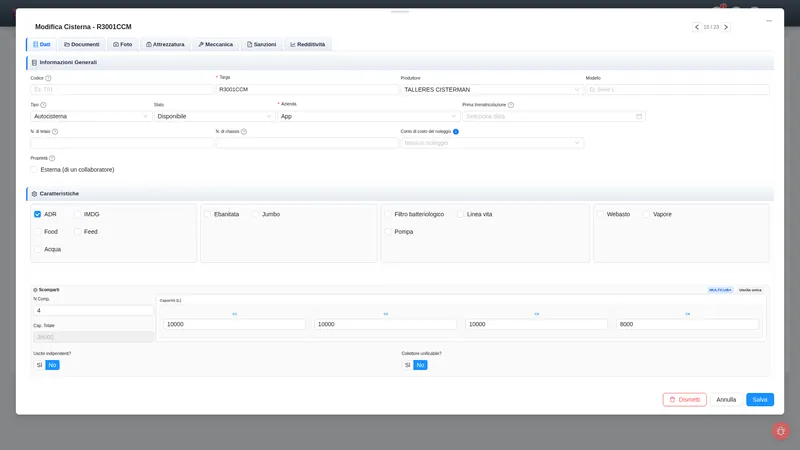
Task: Go to next cisterna with right arrow
Action: [x=726, y=27]
